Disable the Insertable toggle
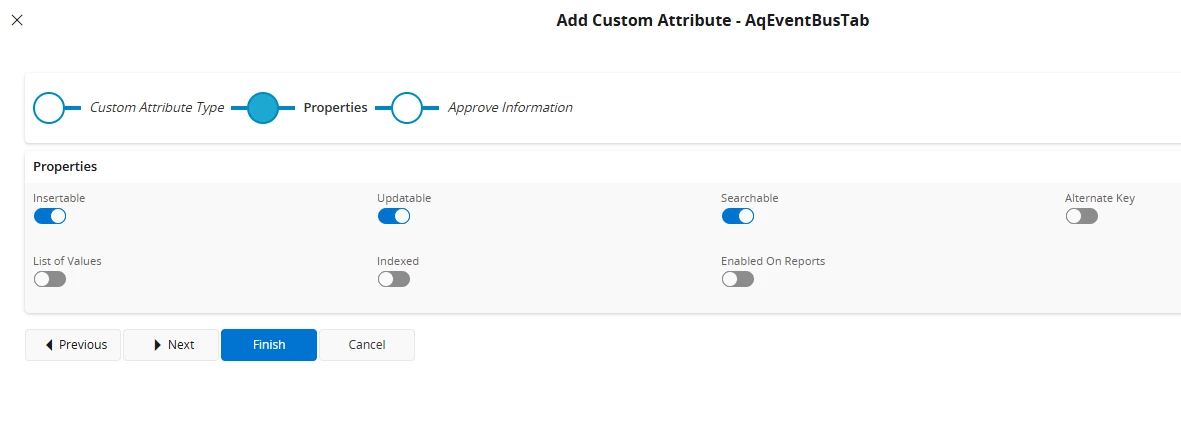 [x=50, y=216]
